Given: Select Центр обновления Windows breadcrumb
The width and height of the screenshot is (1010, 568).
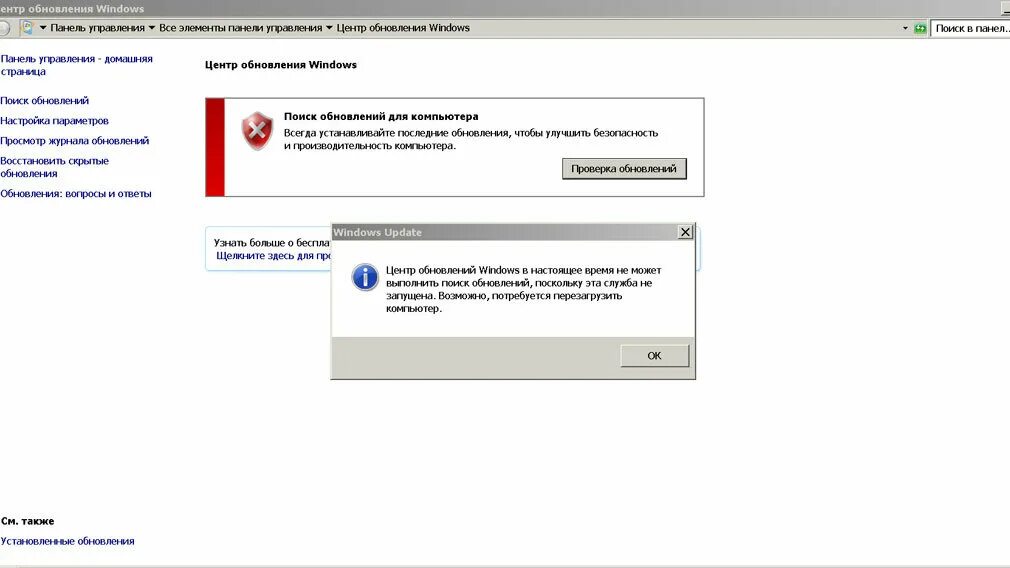Looking at the screenshot, I should (403, 28).
